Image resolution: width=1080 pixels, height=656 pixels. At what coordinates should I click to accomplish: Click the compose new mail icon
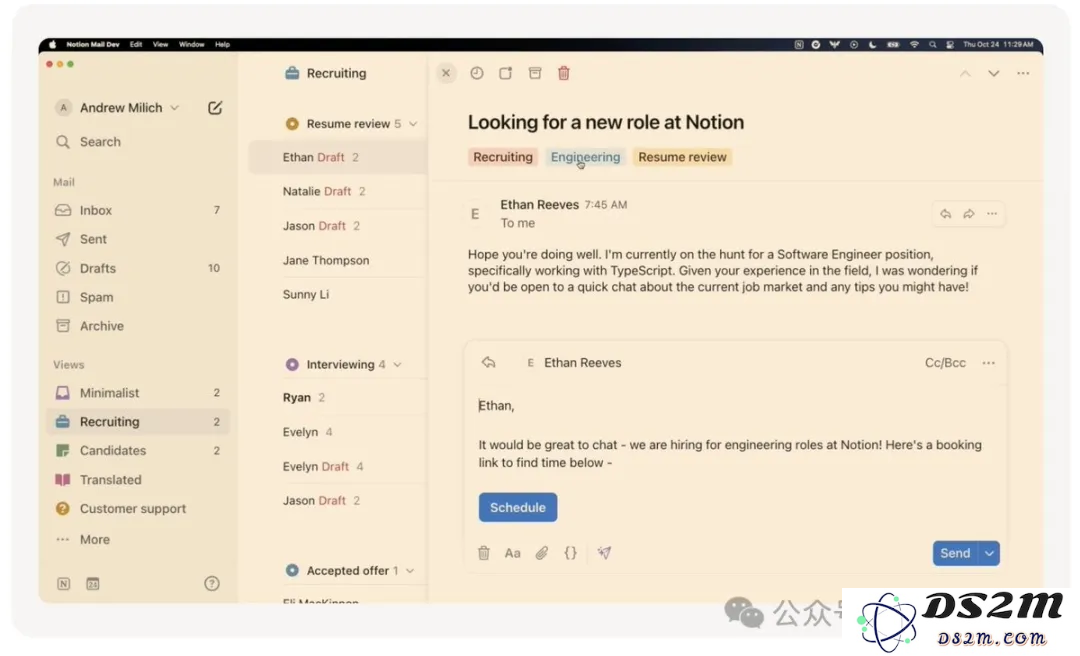click(x=215, y=107)
